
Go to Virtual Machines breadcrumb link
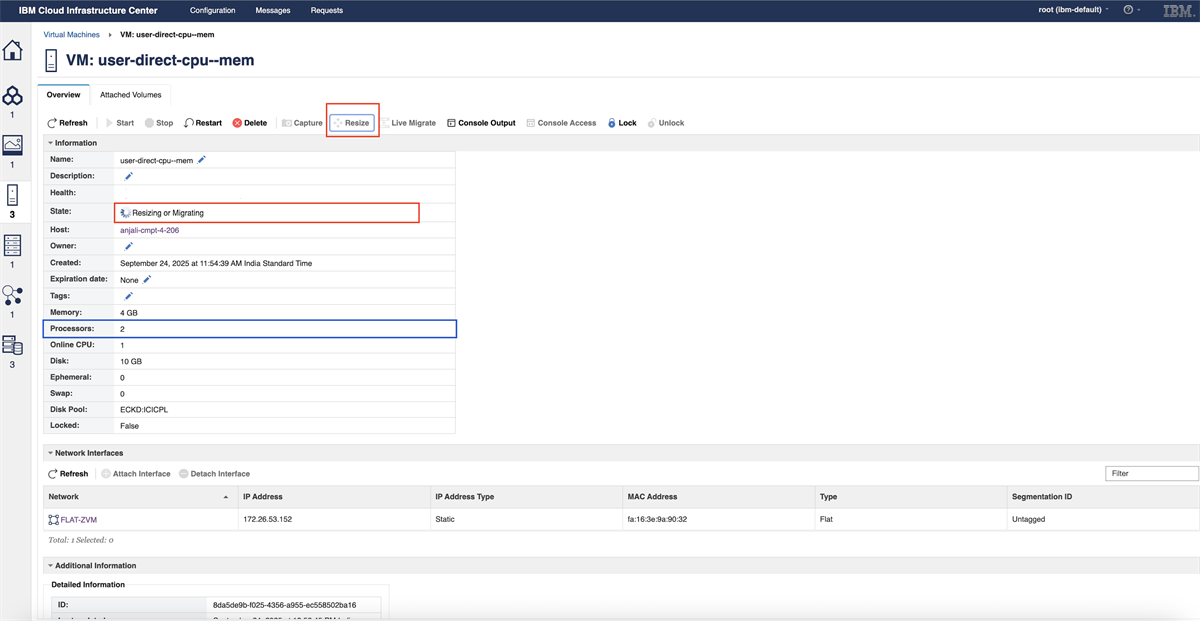point(72,35)
